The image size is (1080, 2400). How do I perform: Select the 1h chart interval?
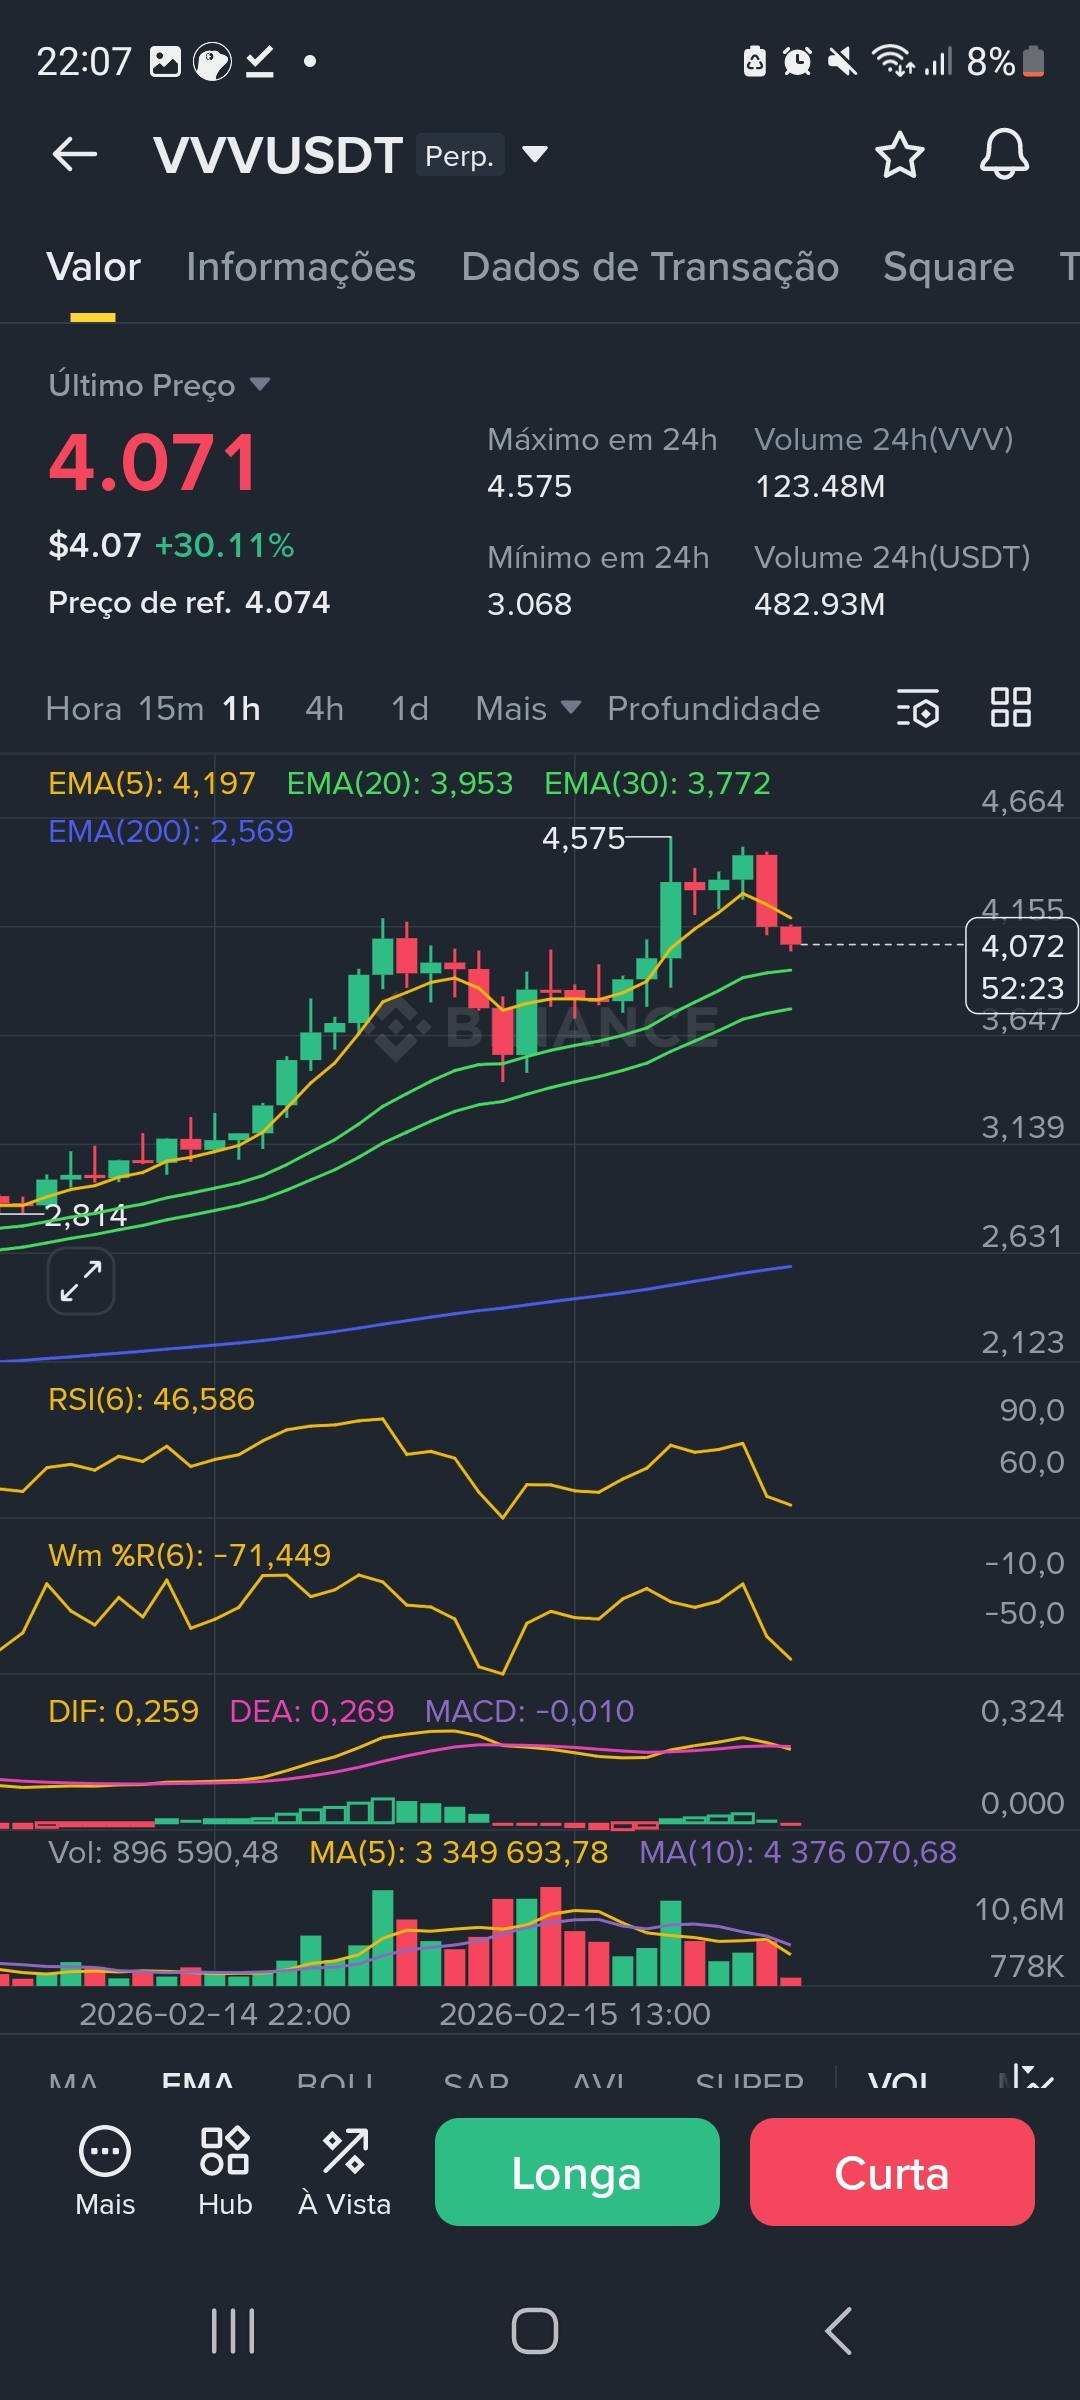click(x=241, y=708)
